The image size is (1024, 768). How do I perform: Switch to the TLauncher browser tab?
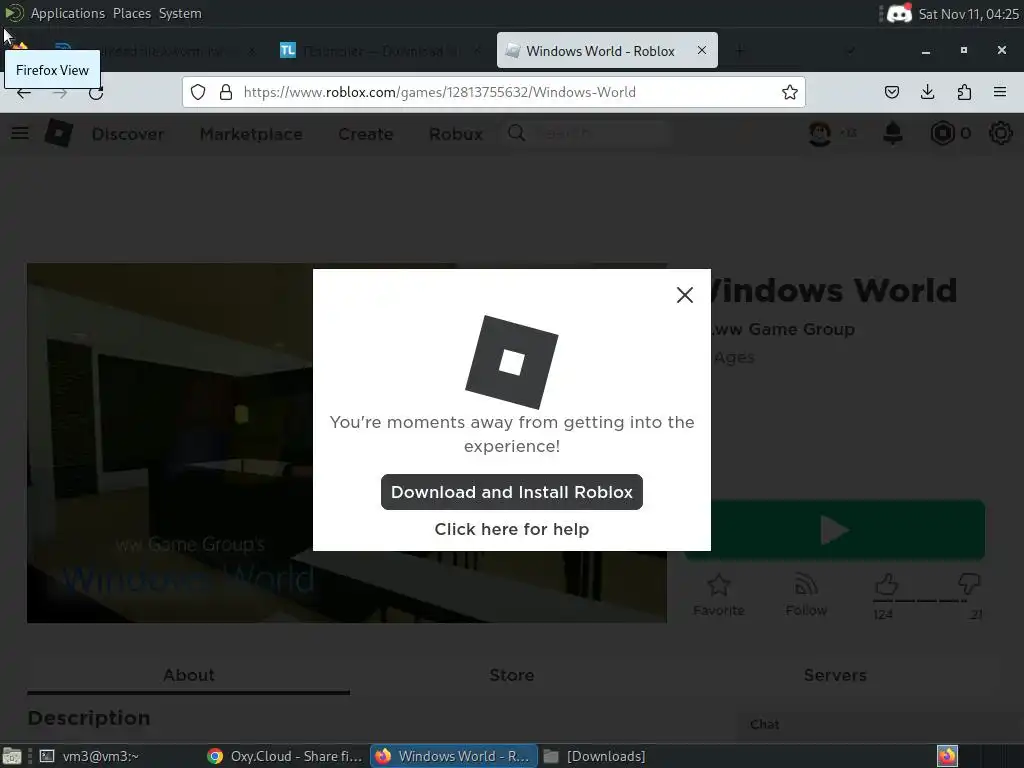(x=381, y=50)
